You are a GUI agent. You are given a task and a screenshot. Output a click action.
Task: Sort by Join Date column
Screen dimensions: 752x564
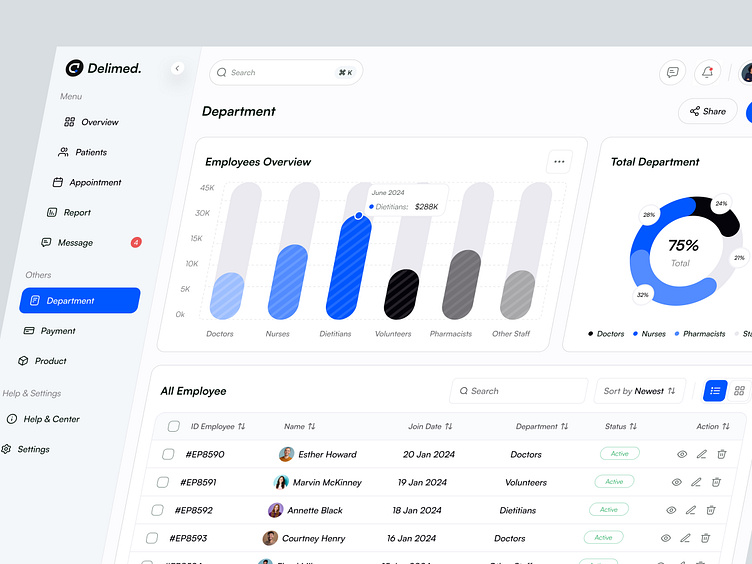(x=430, y=426)
